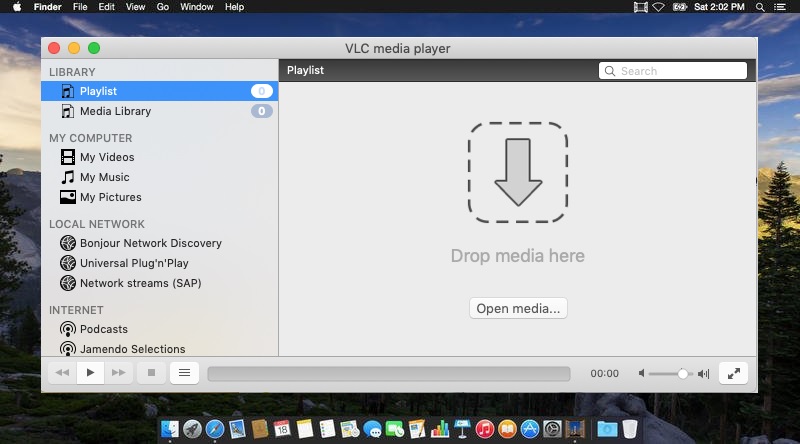Open Notification Center list icon
800x444 pixels.
click(x=780, y=7)
